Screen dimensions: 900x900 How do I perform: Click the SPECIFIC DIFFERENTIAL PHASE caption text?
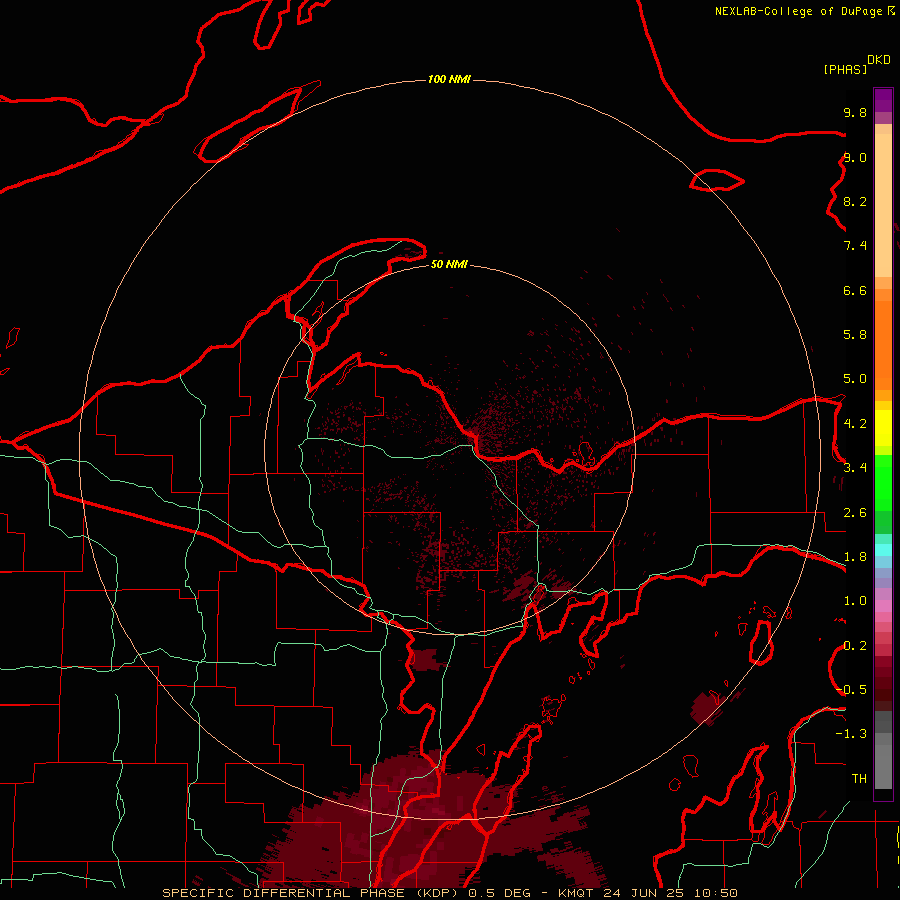[x=285, y=893]
